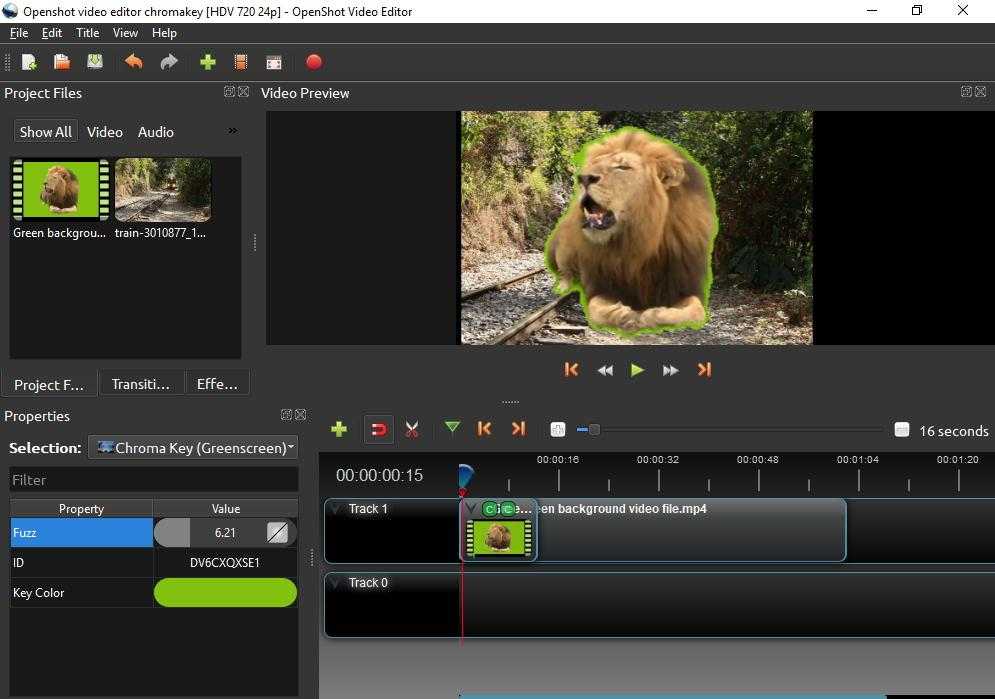Click the green Key Color swatch
The image size is (995, 699).
[225, 593]
